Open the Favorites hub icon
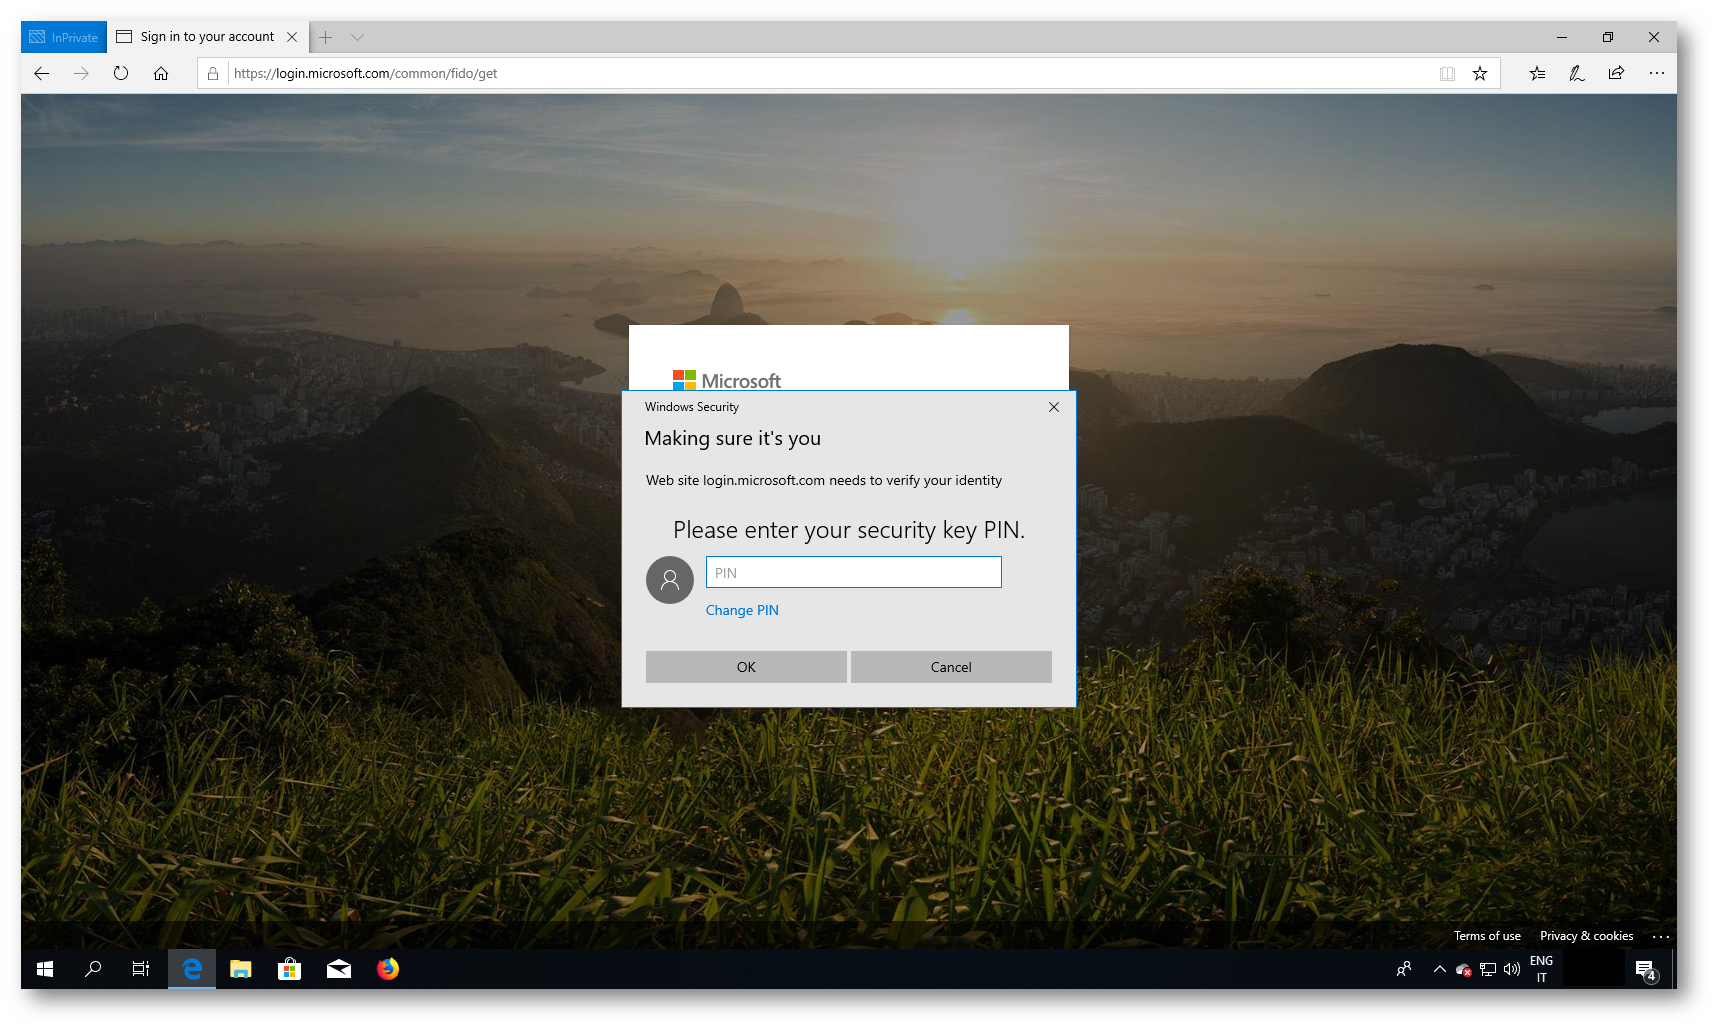 [1537, 73]
